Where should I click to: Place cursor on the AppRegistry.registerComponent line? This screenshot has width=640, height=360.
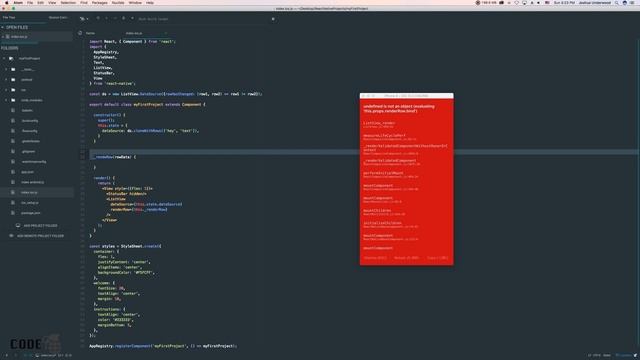[163, 346]
